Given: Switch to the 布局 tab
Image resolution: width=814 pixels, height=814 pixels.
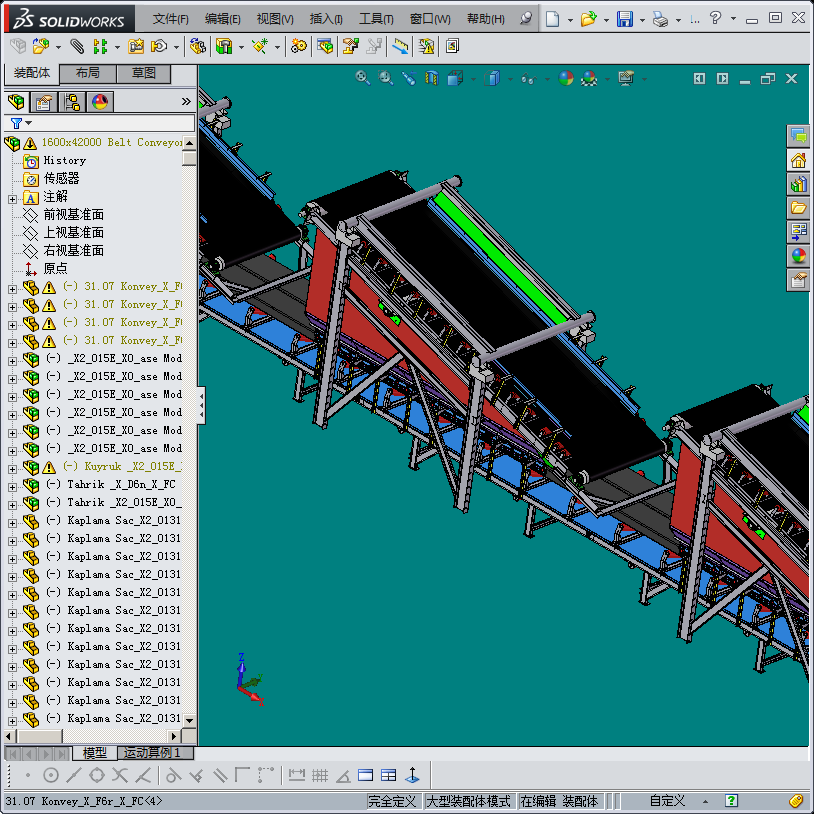Looking at the screenshot, I should coord(87,74).
